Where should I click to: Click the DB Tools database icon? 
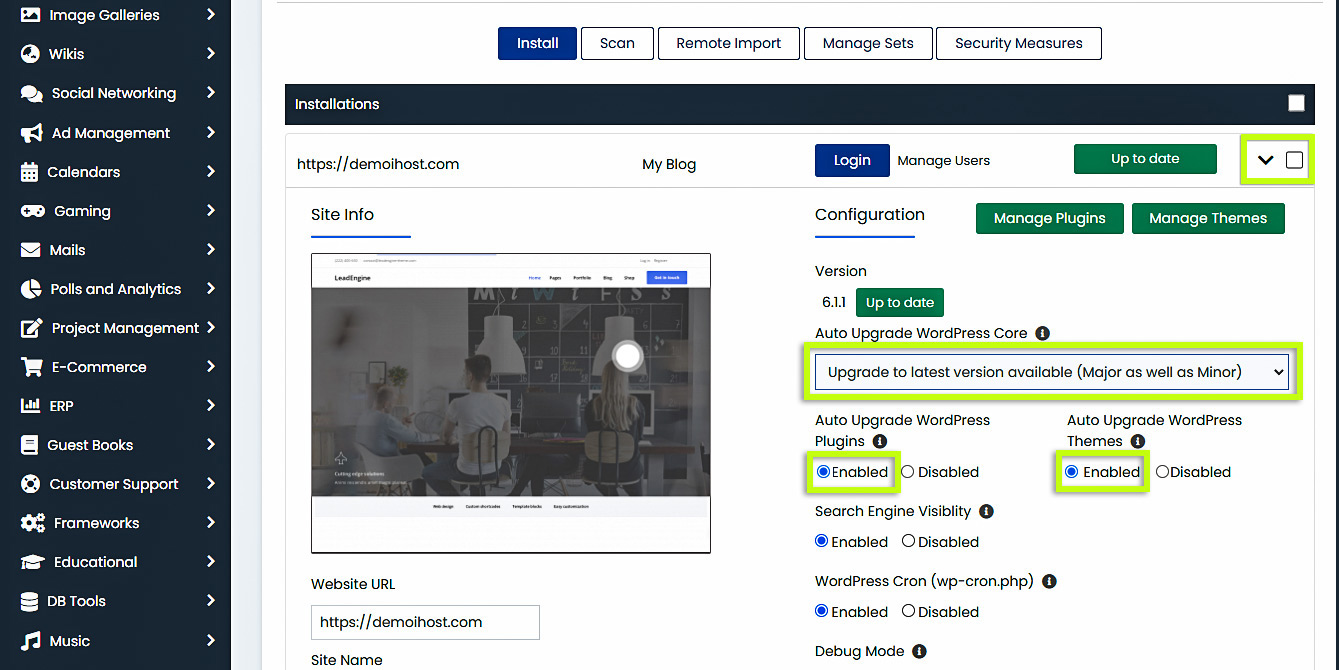(x=29, y=601)
